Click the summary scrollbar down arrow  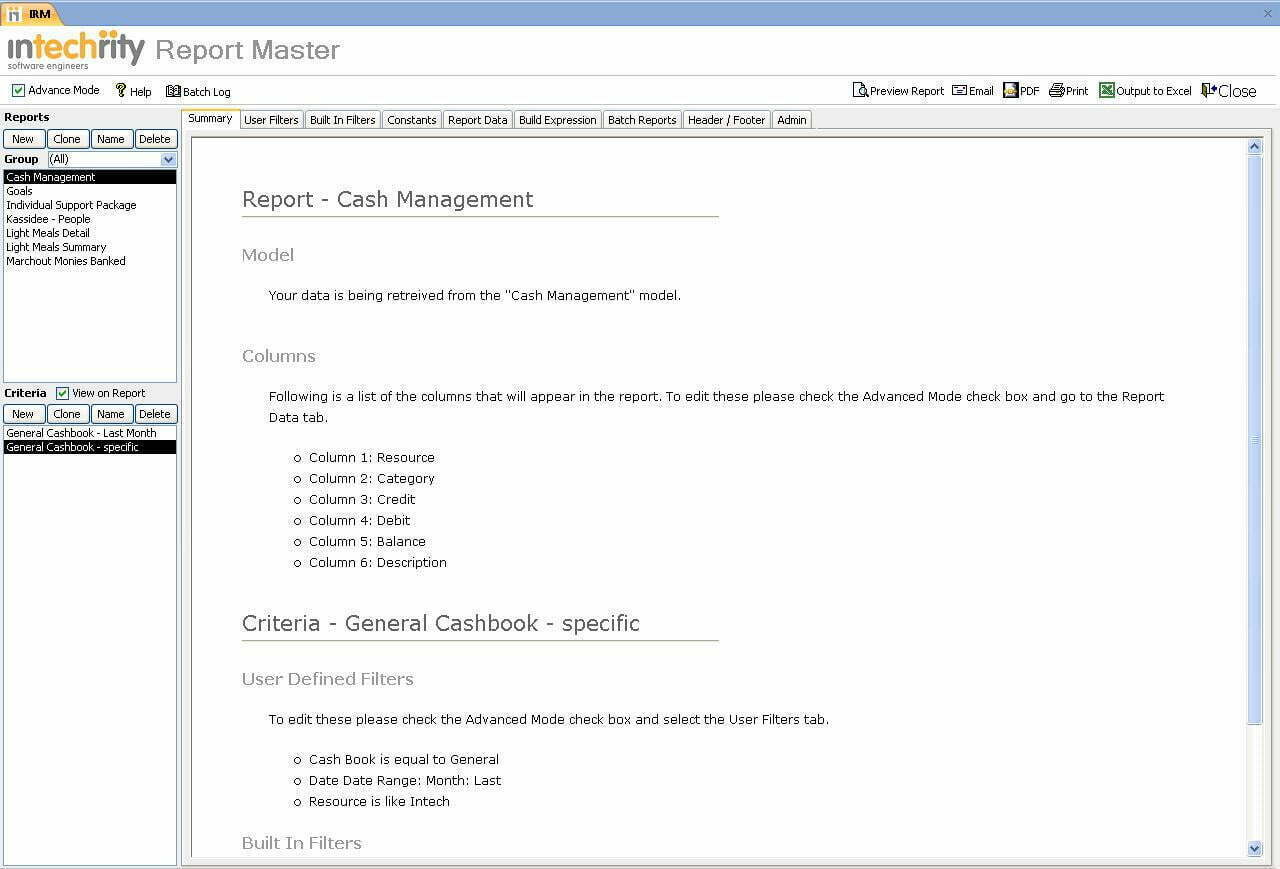point(1255,848)
